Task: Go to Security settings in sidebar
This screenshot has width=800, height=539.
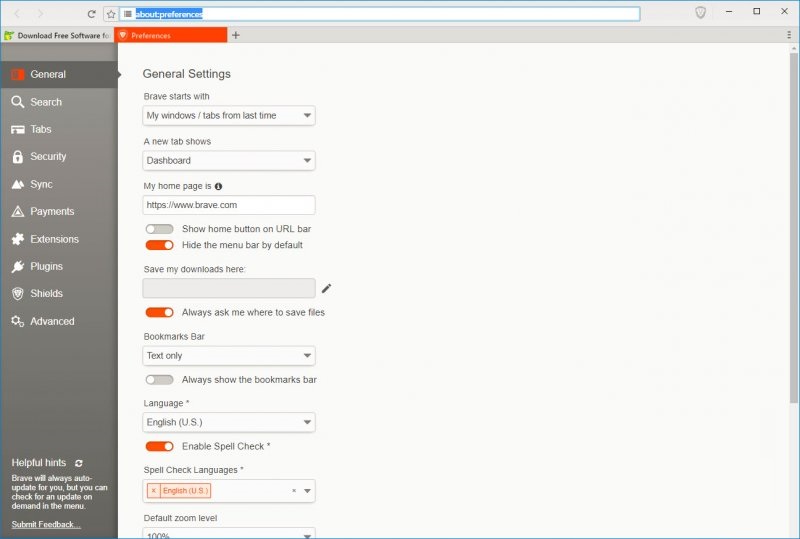Action: coord(48,157)
